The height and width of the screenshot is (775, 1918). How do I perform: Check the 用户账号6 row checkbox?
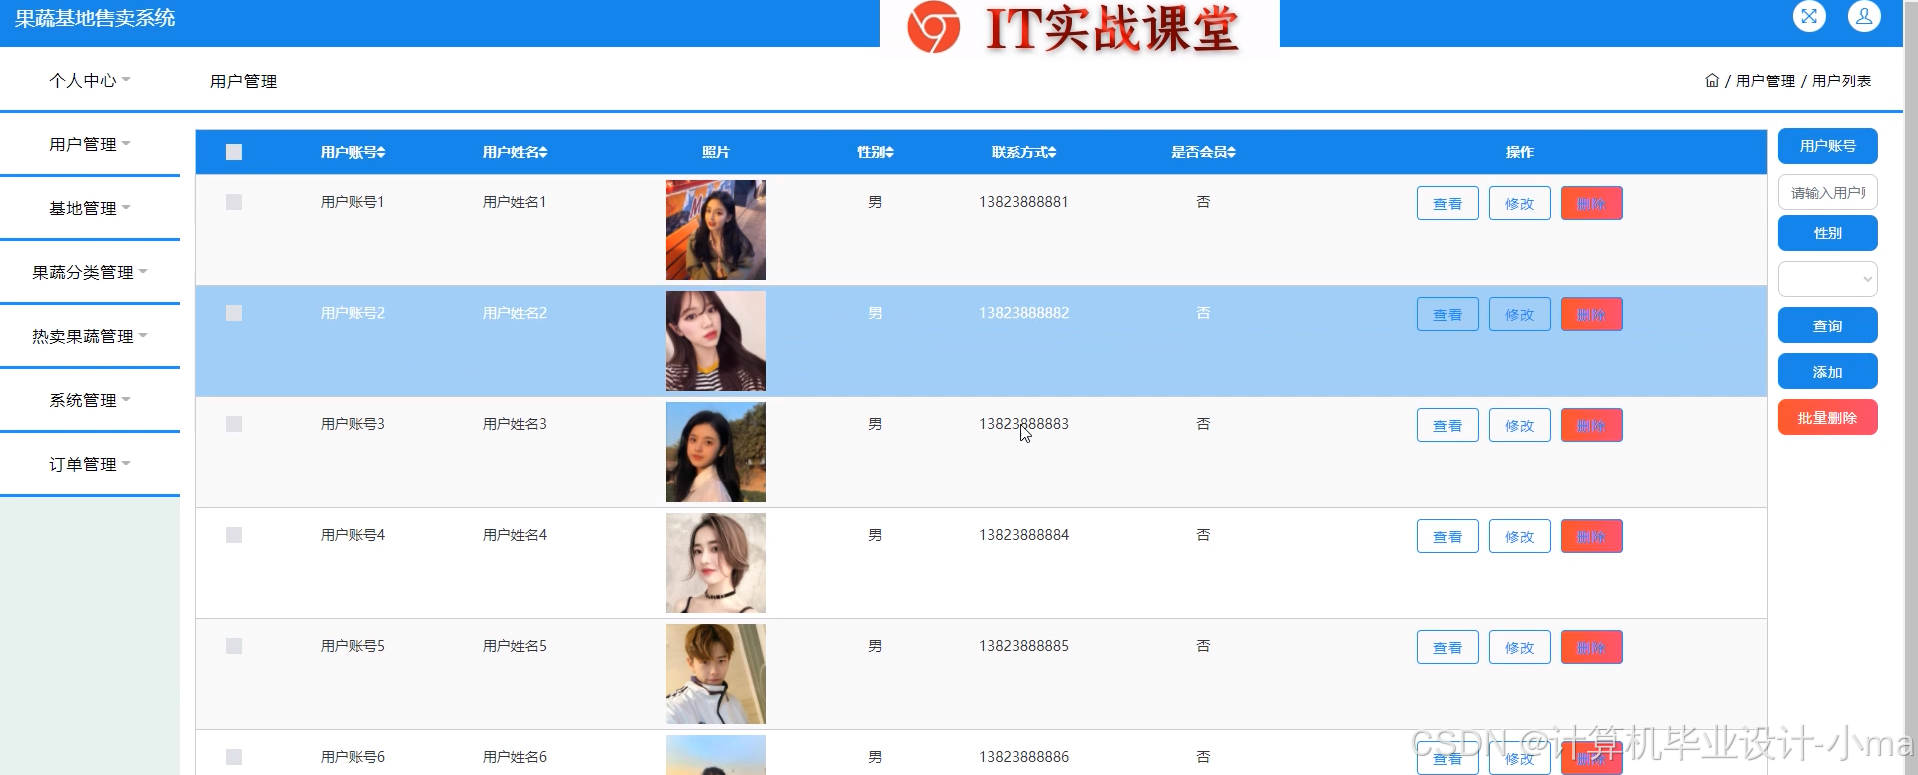coord(234,757)
